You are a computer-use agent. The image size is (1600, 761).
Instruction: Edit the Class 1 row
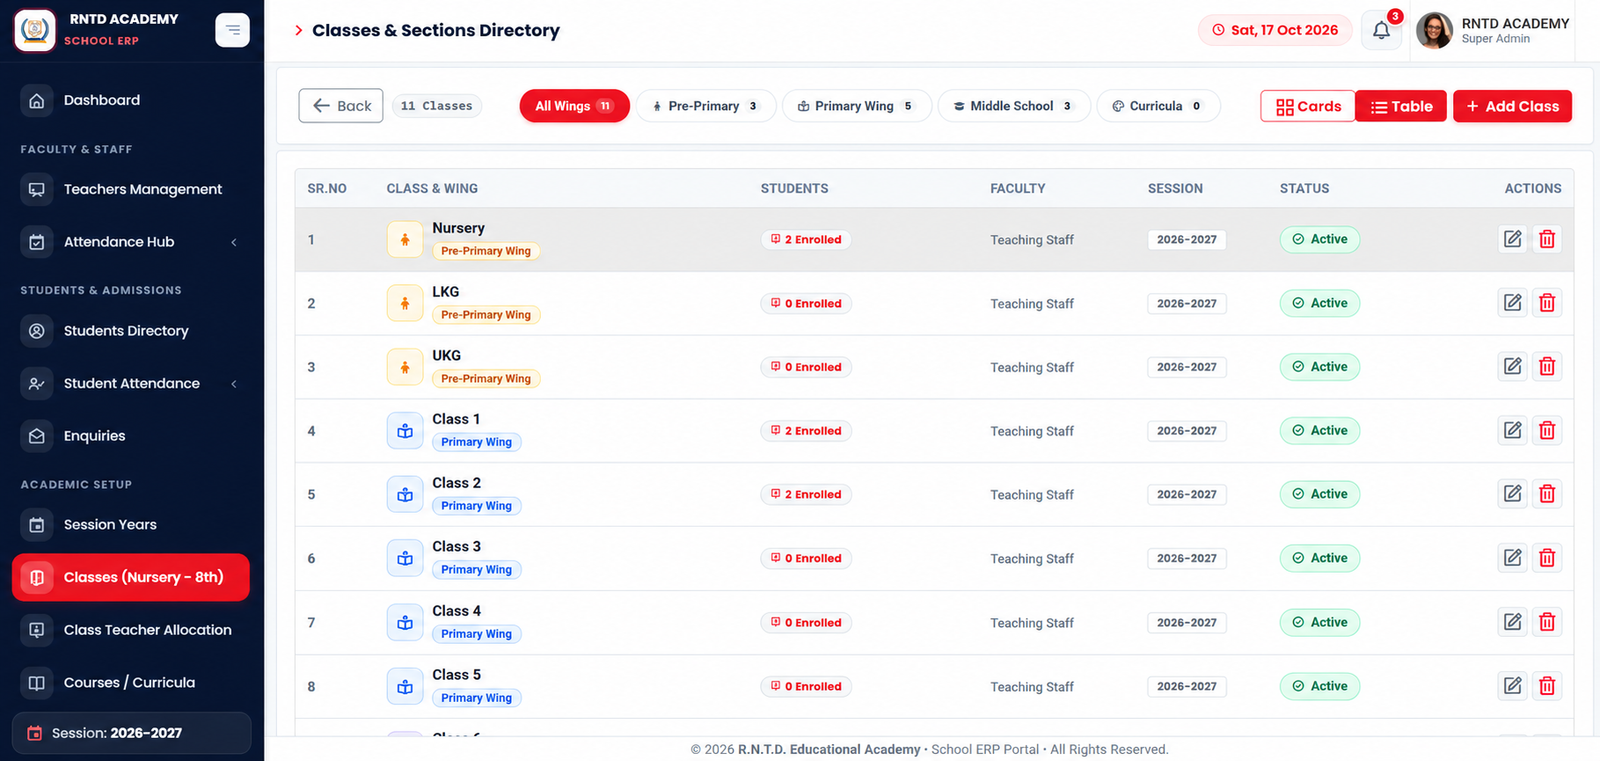tap(1513, 431)
